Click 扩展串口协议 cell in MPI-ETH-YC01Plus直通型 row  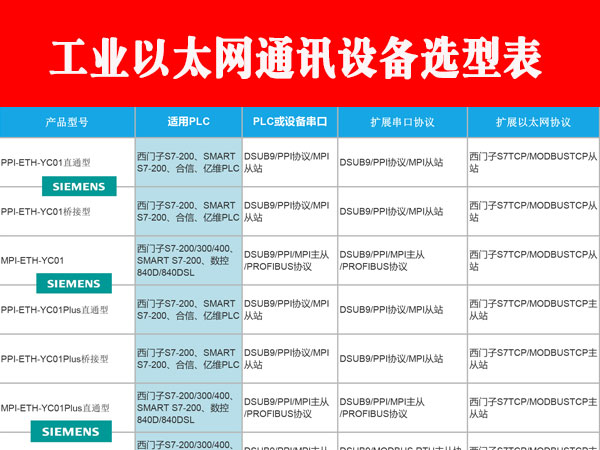[x=403, y=408]
